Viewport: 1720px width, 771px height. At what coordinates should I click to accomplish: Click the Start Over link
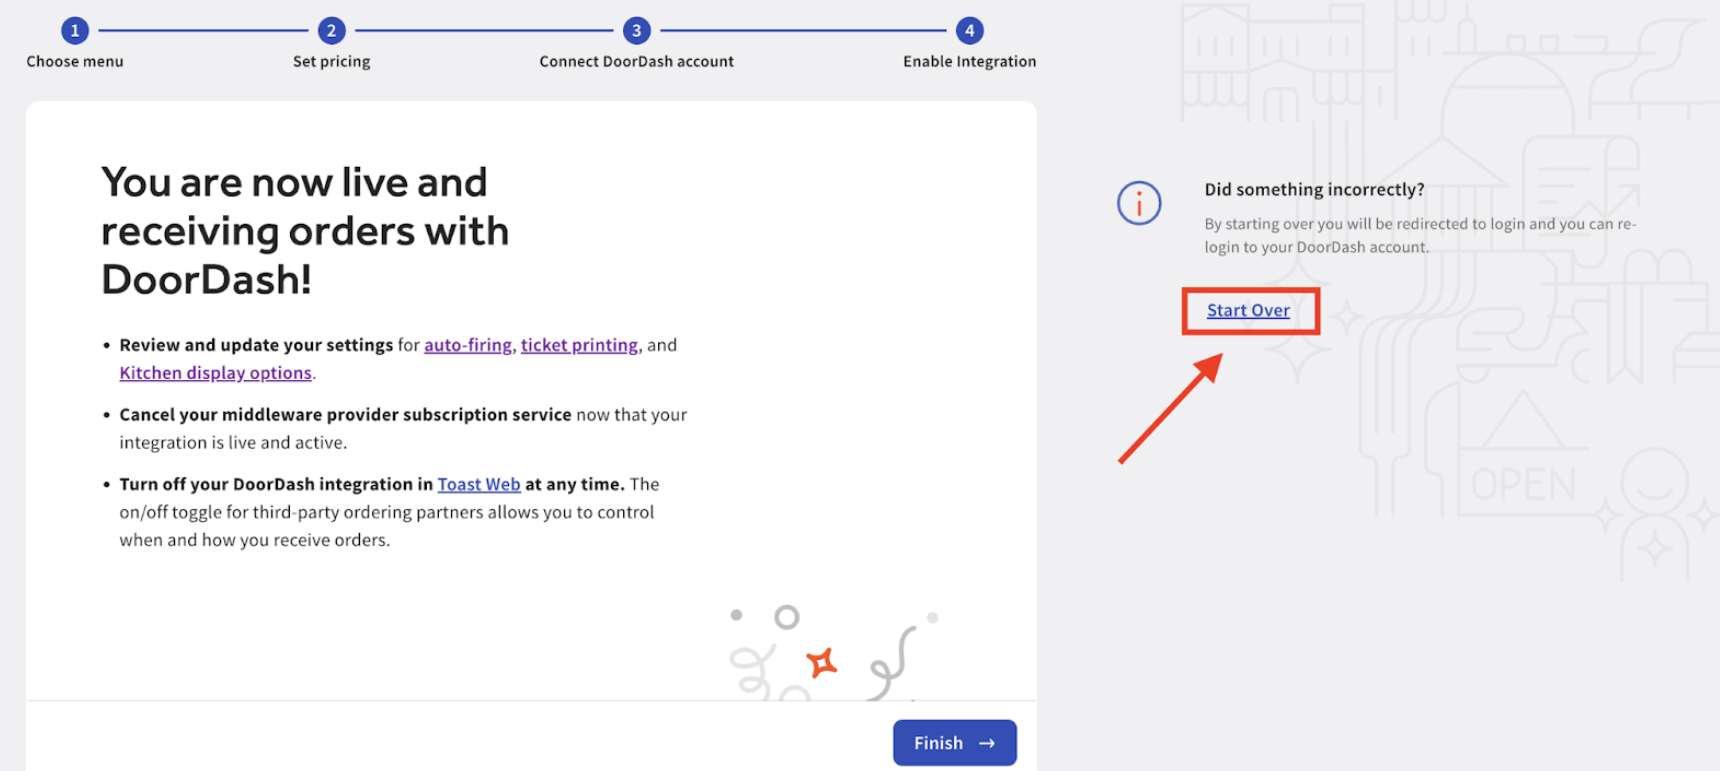pos(1248,311)
